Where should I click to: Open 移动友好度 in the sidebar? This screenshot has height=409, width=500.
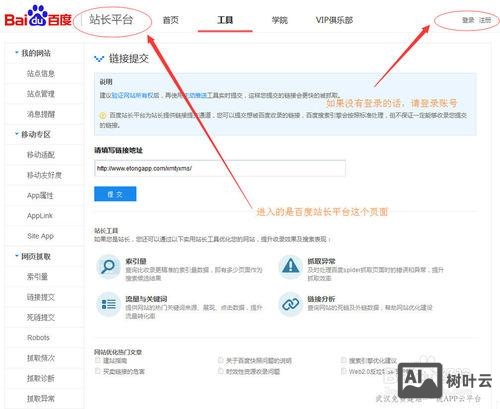pos(44,175)
